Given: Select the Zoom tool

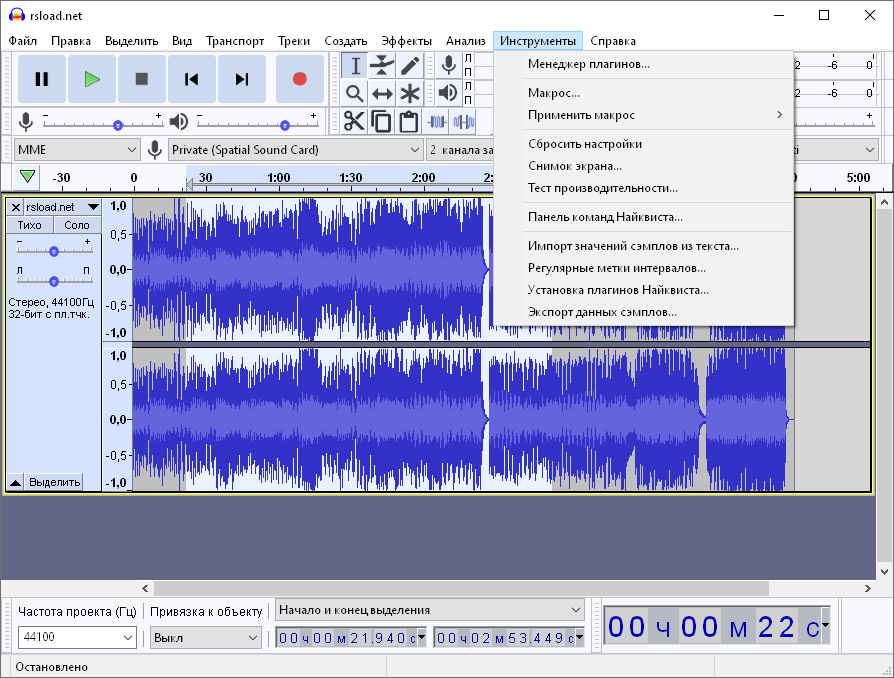Looking at the screenshot, I should pos(355,93).
